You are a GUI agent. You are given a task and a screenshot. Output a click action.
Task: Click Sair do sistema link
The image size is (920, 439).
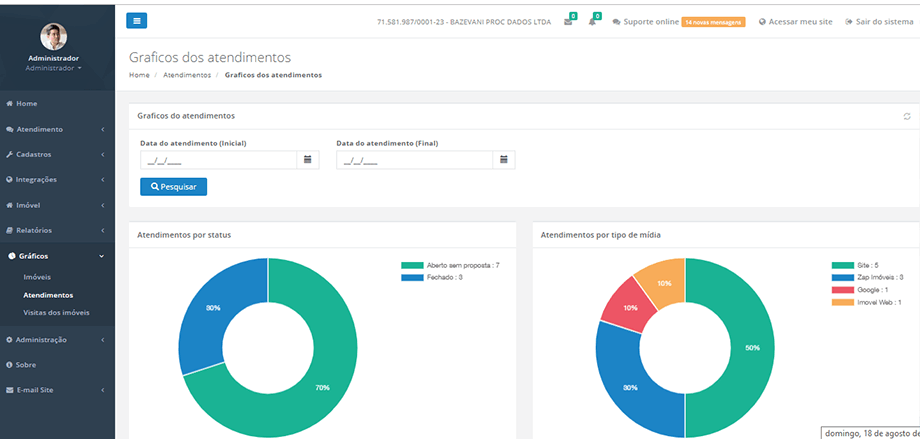(x=885, y=22)
